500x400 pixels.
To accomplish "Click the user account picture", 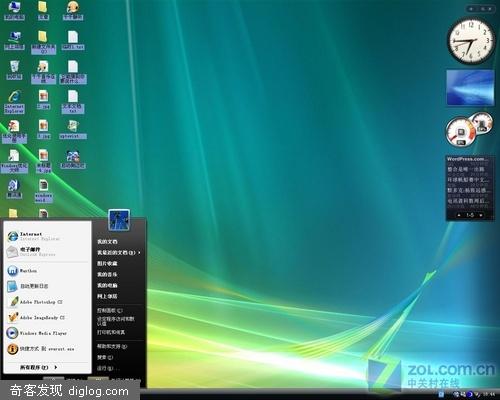I will point(119,220).
